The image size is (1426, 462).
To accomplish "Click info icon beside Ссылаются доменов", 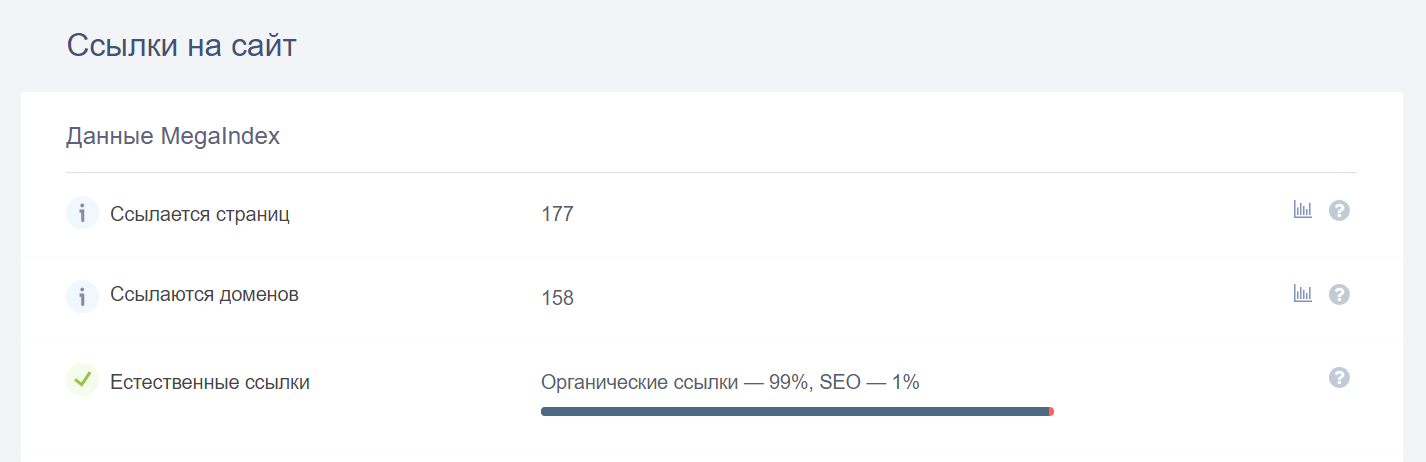I will pyautogui.click(x=82, y=296).
